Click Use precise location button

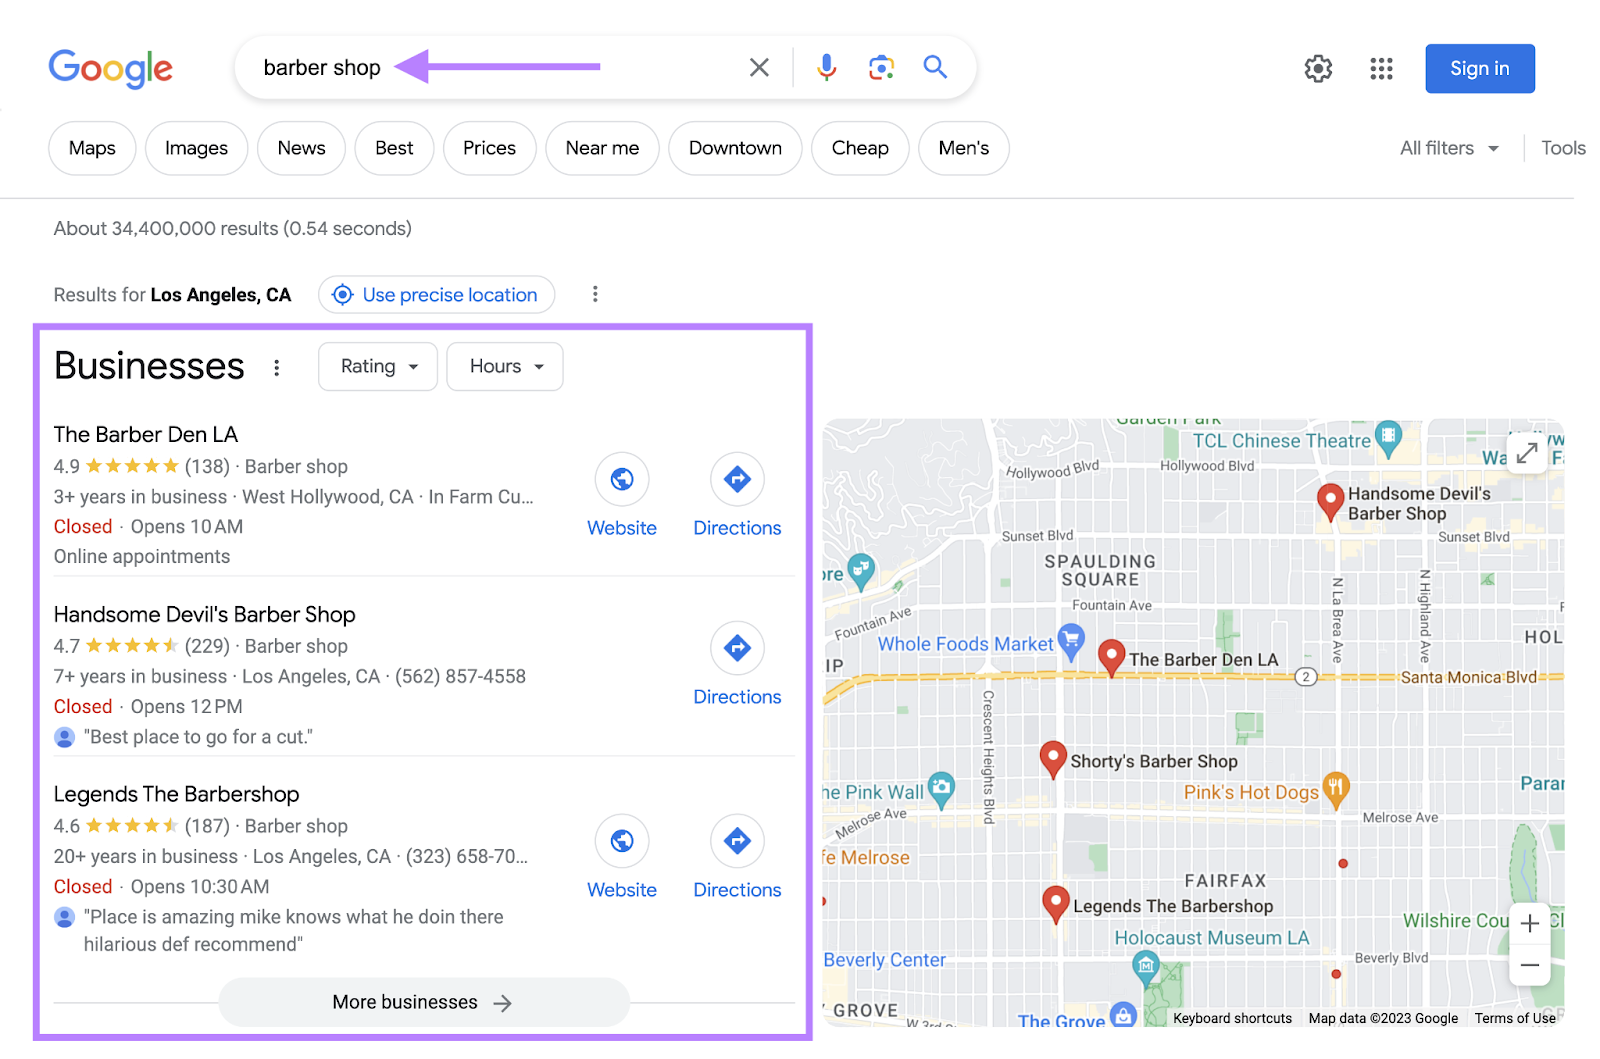point(437,294)
